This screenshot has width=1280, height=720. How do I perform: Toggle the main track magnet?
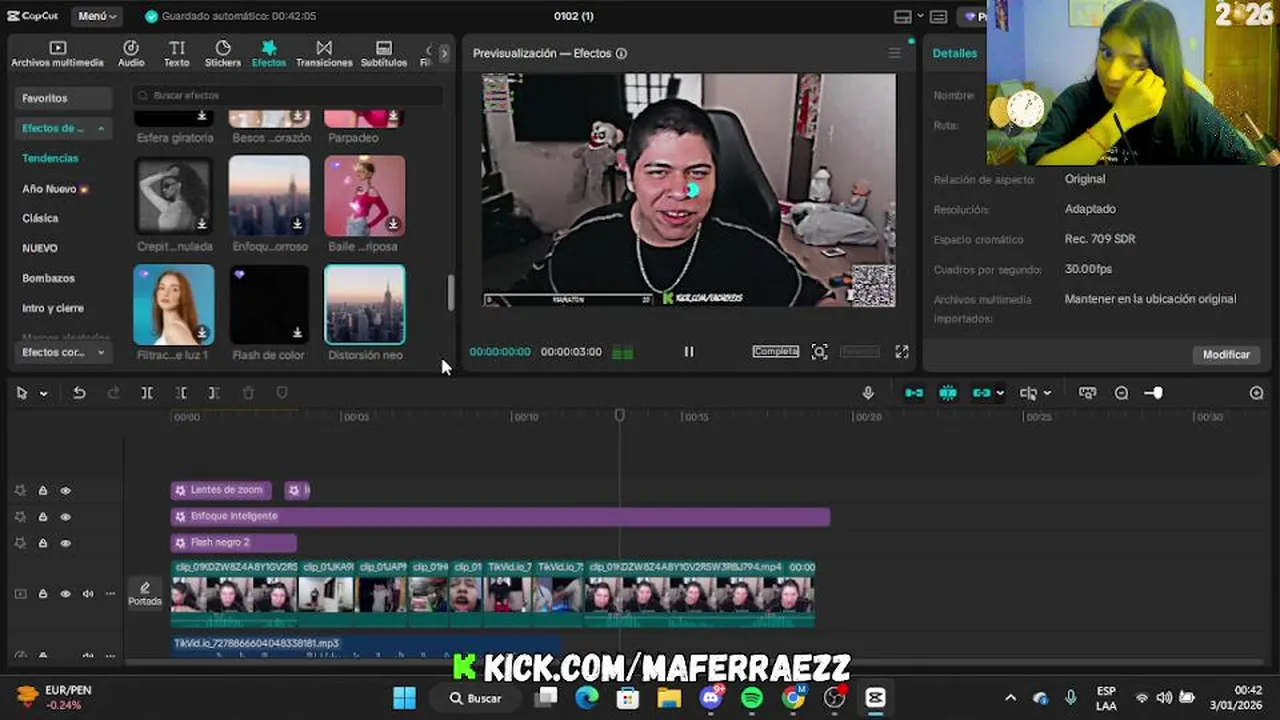pos(914,393)
